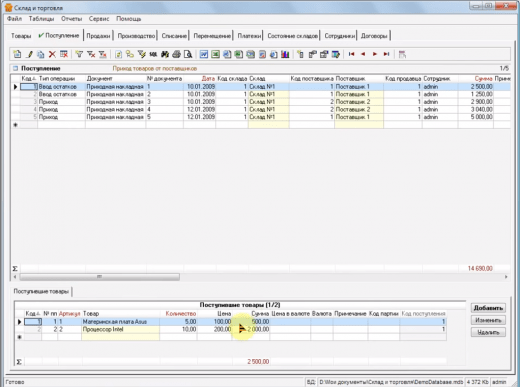Click the Артикул column header

[x=69, y=314]
